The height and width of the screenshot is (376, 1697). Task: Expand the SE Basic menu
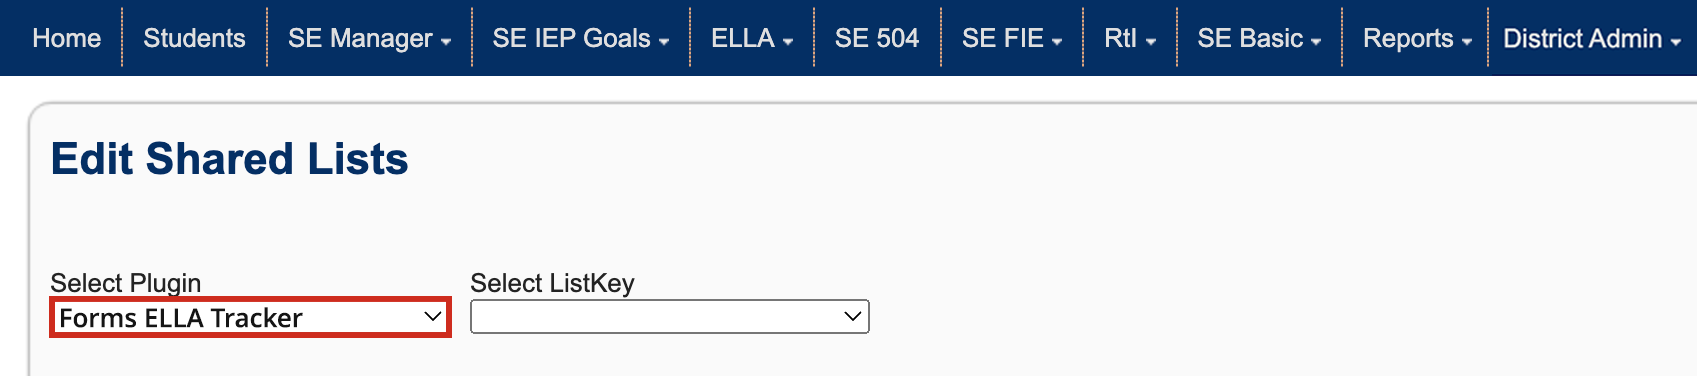coord(1259,38)
